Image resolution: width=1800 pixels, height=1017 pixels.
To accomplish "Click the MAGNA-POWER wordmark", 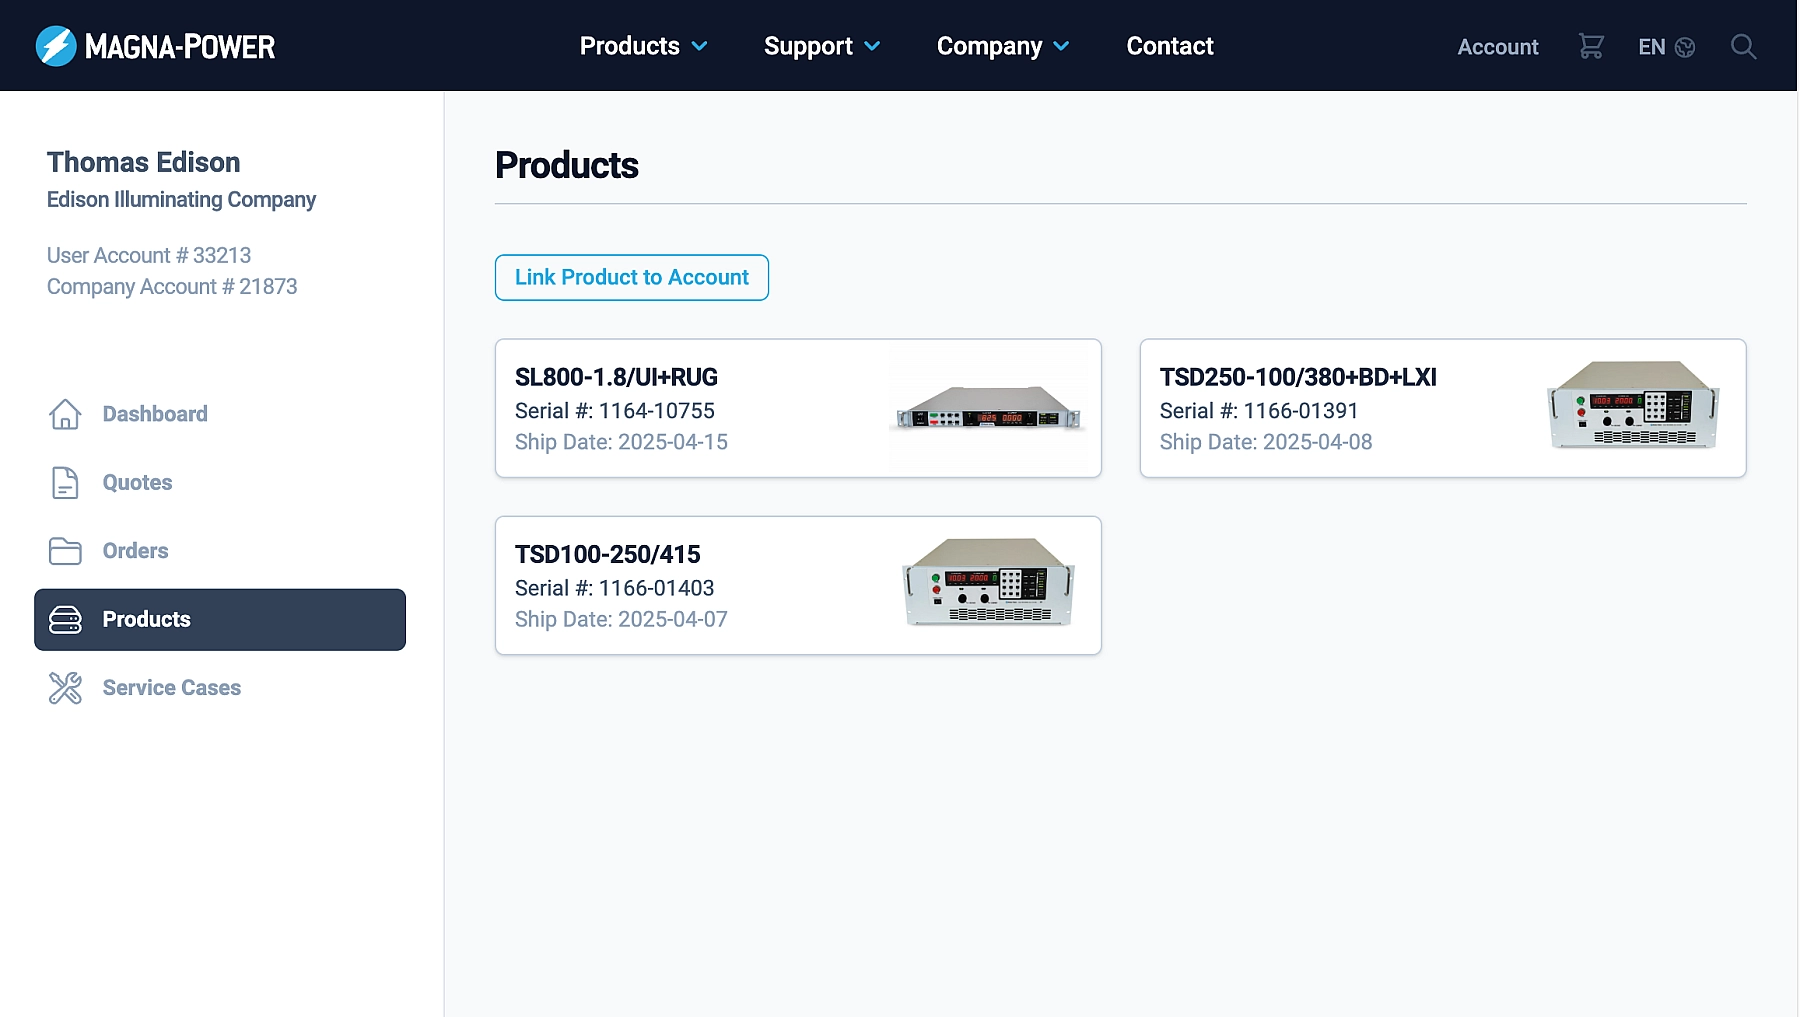I will click(x=180, y=47).
